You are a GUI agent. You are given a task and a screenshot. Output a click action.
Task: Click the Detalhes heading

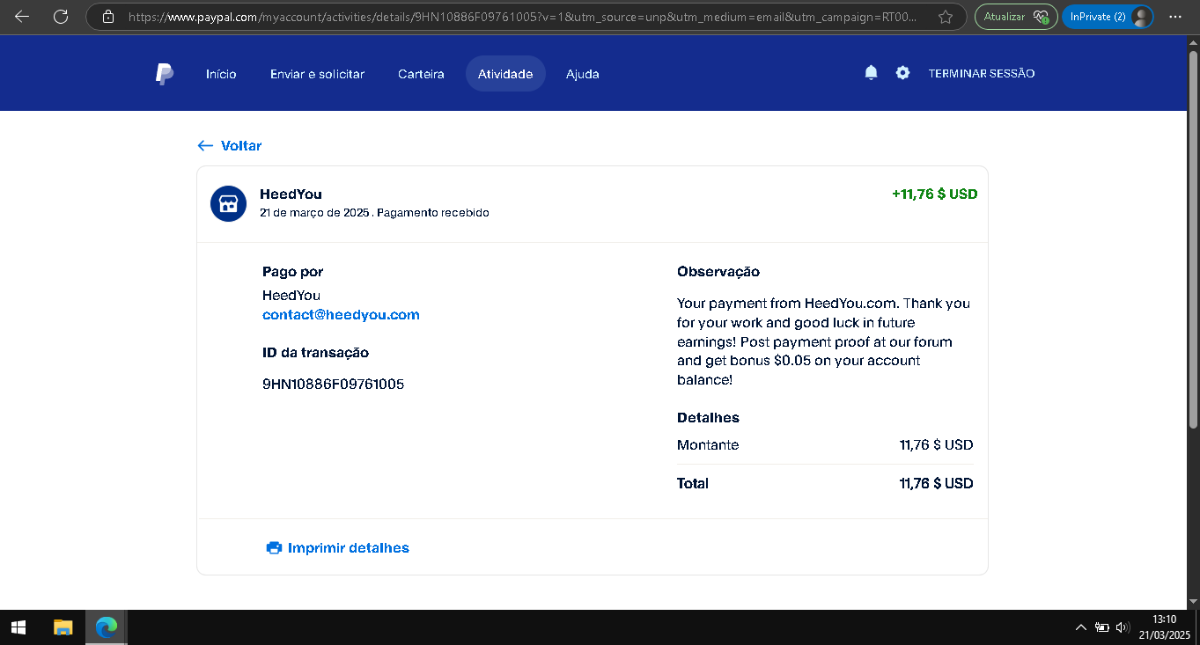pos(708,418)
